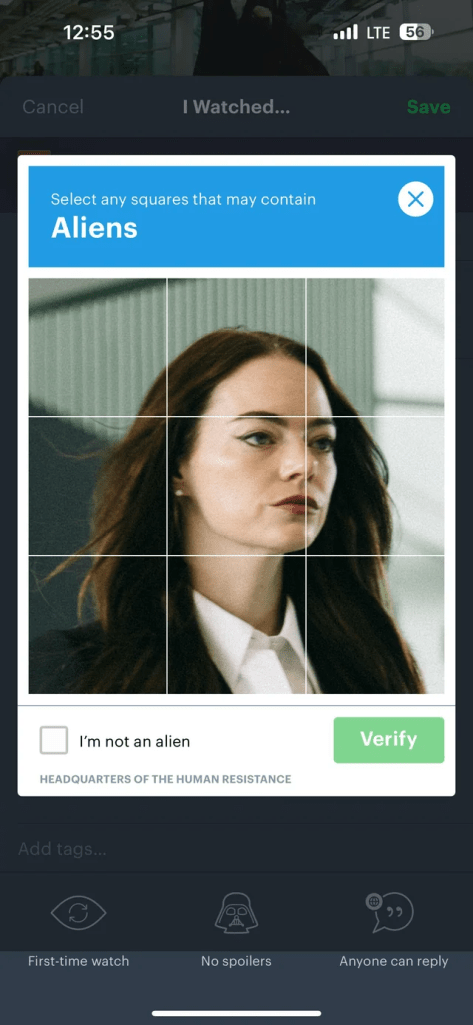Select the top-right captcha square
473x1025 pixels.
point(375,347)
